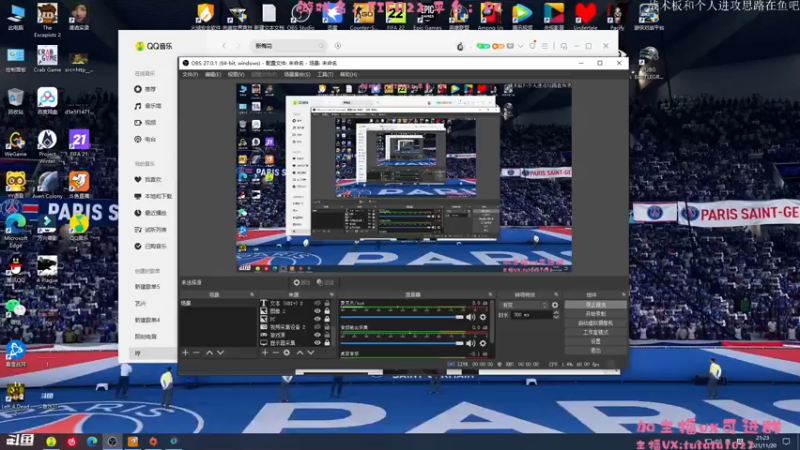Move scene down arrow in Scenes panel
Image resolution: width=800 pixels, height=450 pixels.
(x=220, y=353)
